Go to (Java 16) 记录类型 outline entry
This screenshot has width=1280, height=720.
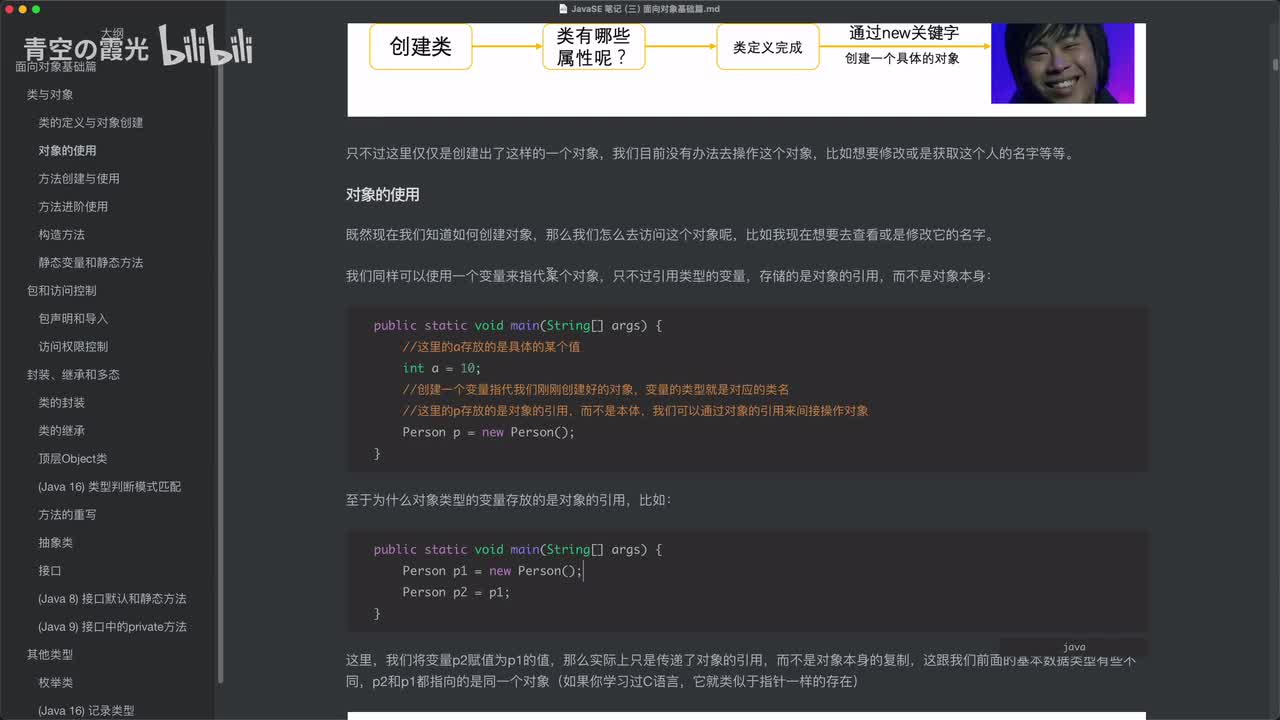point(86,711)
